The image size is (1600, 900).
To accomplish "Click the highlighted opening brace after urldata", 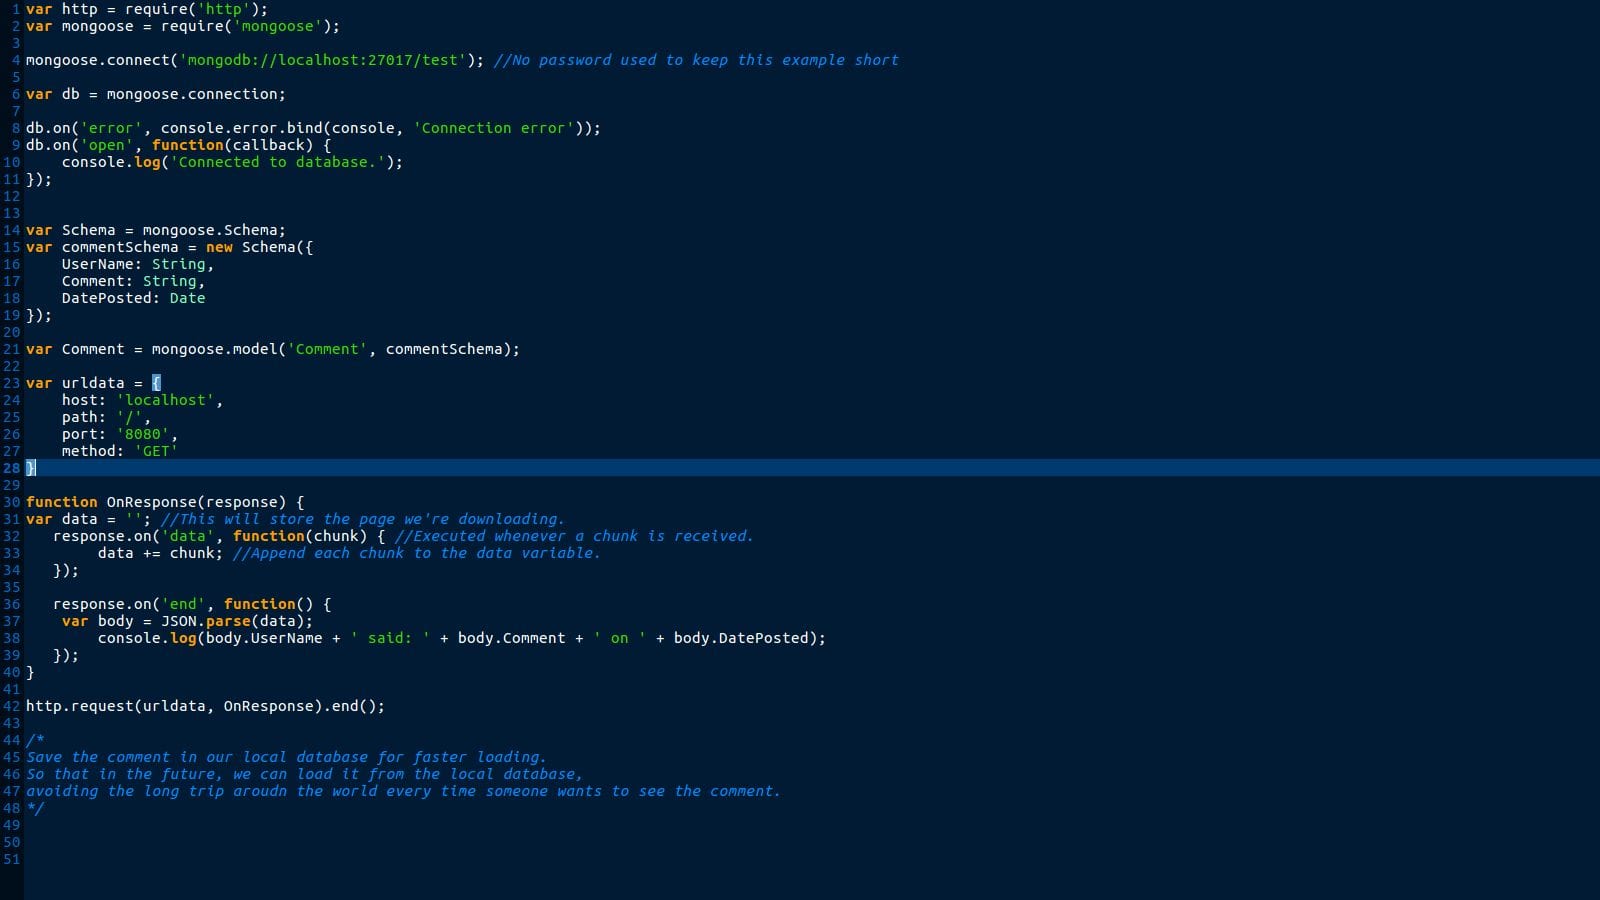I will (156, 383).
